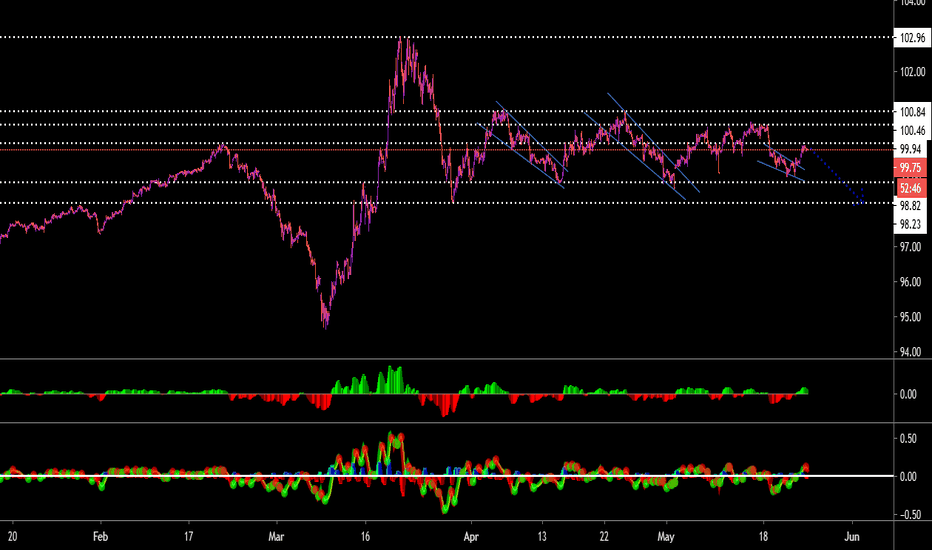Click the 97.00 price axis tick
This screenshot has width=932, height=550.
point(912,247)
